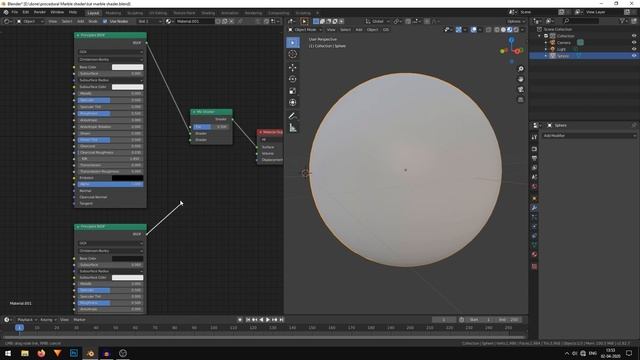The height and width of the screenshot is (360, 640).
Task: Open Material properties tab icon
Action: pos(534,254)
